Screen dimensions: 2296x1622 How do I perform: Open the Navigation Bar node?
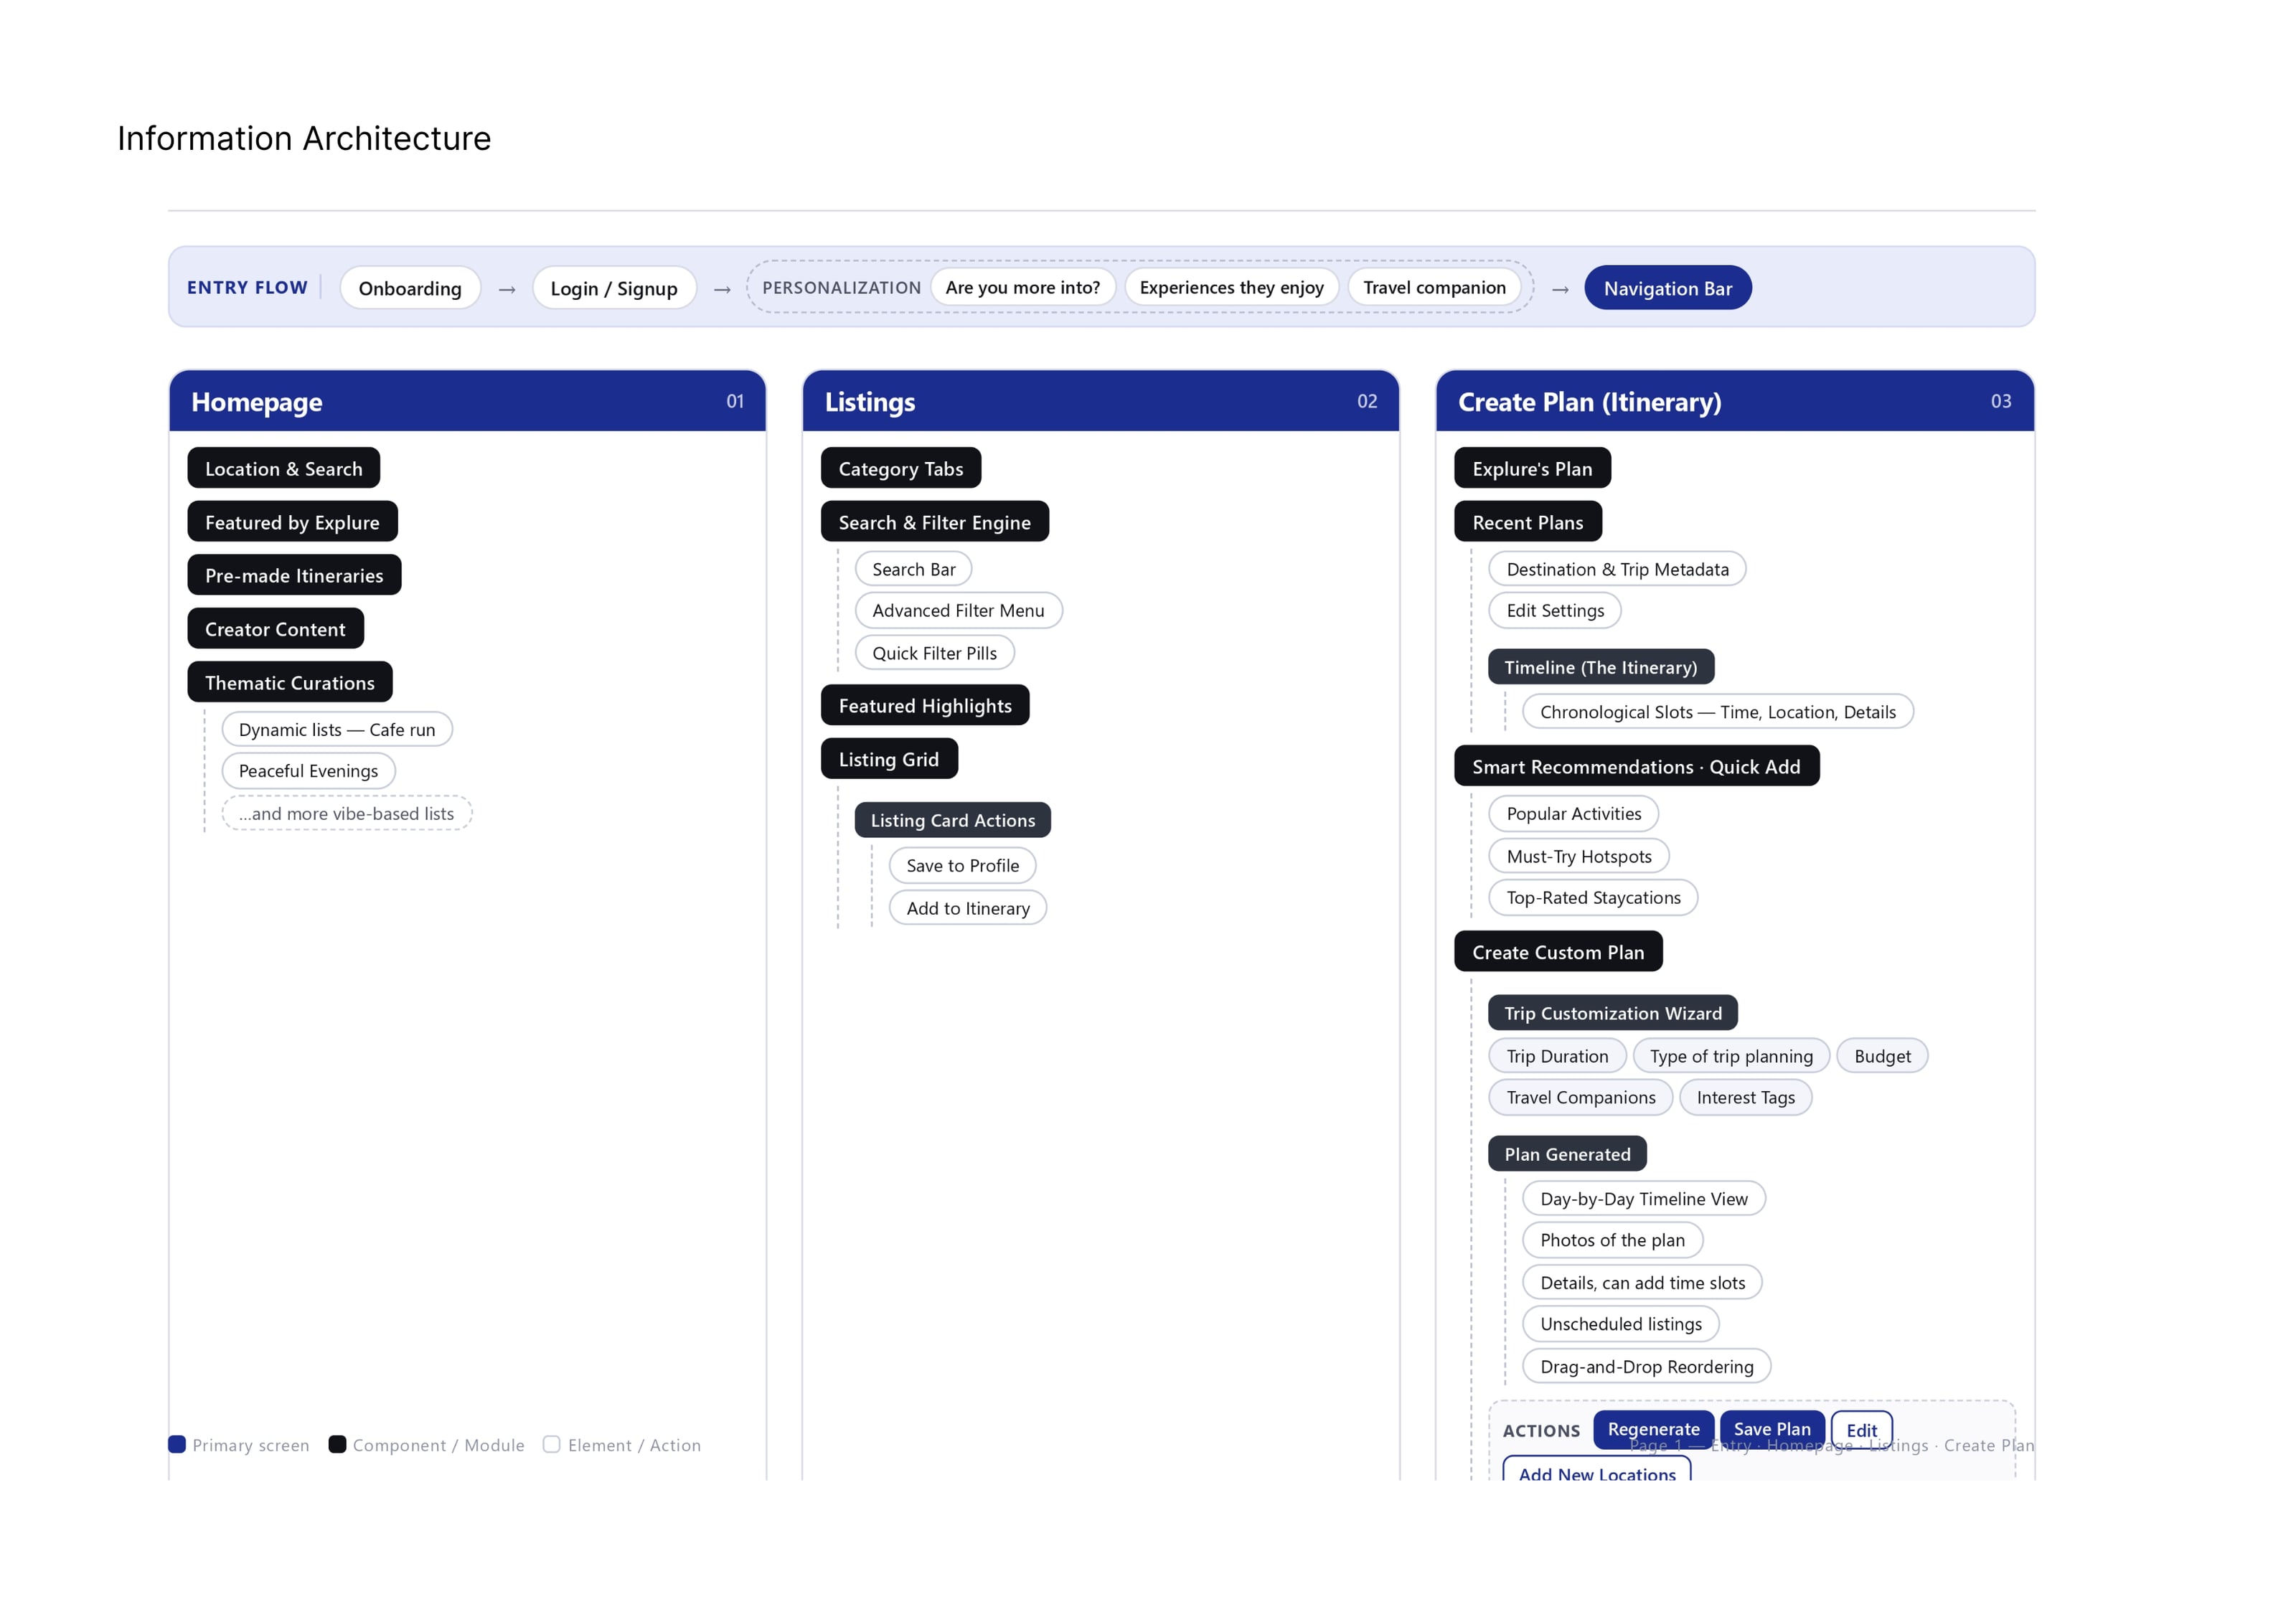click(x=1667, y=288)
